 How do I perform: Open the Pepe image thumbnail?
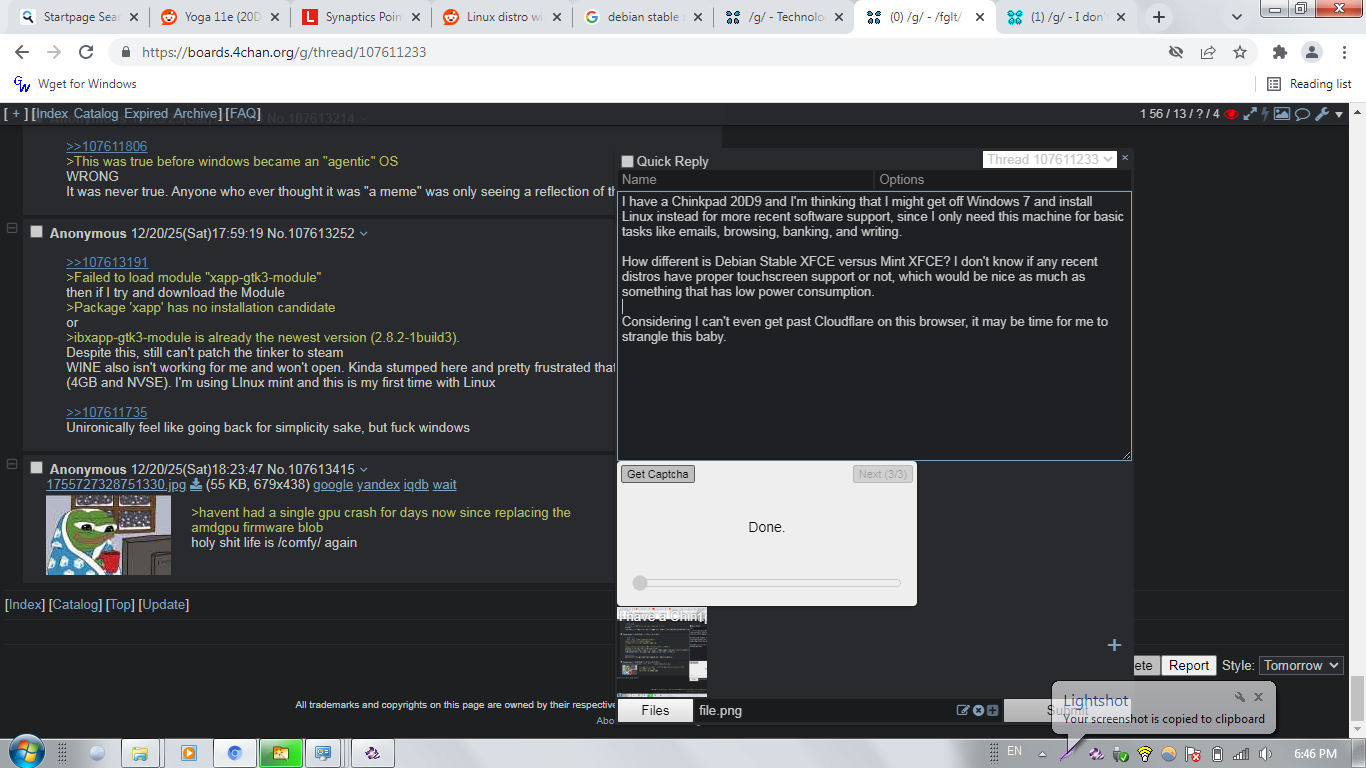coord(109,535)
